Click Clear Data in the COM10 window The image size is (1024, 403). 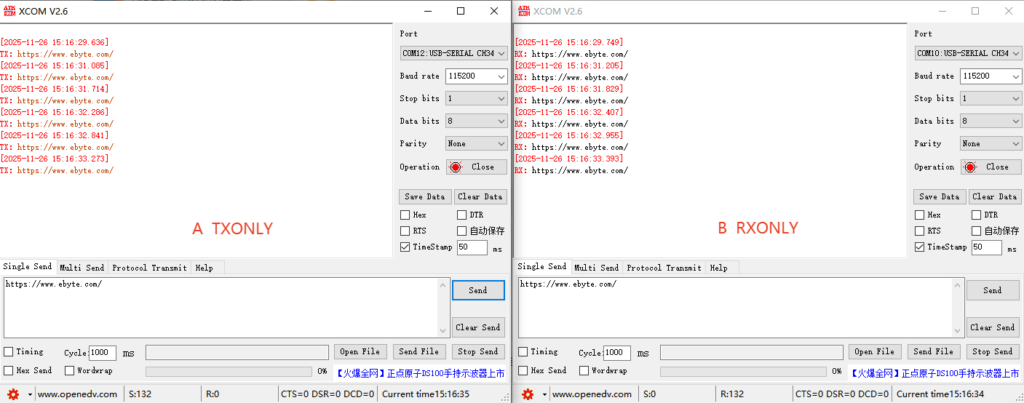994,197
